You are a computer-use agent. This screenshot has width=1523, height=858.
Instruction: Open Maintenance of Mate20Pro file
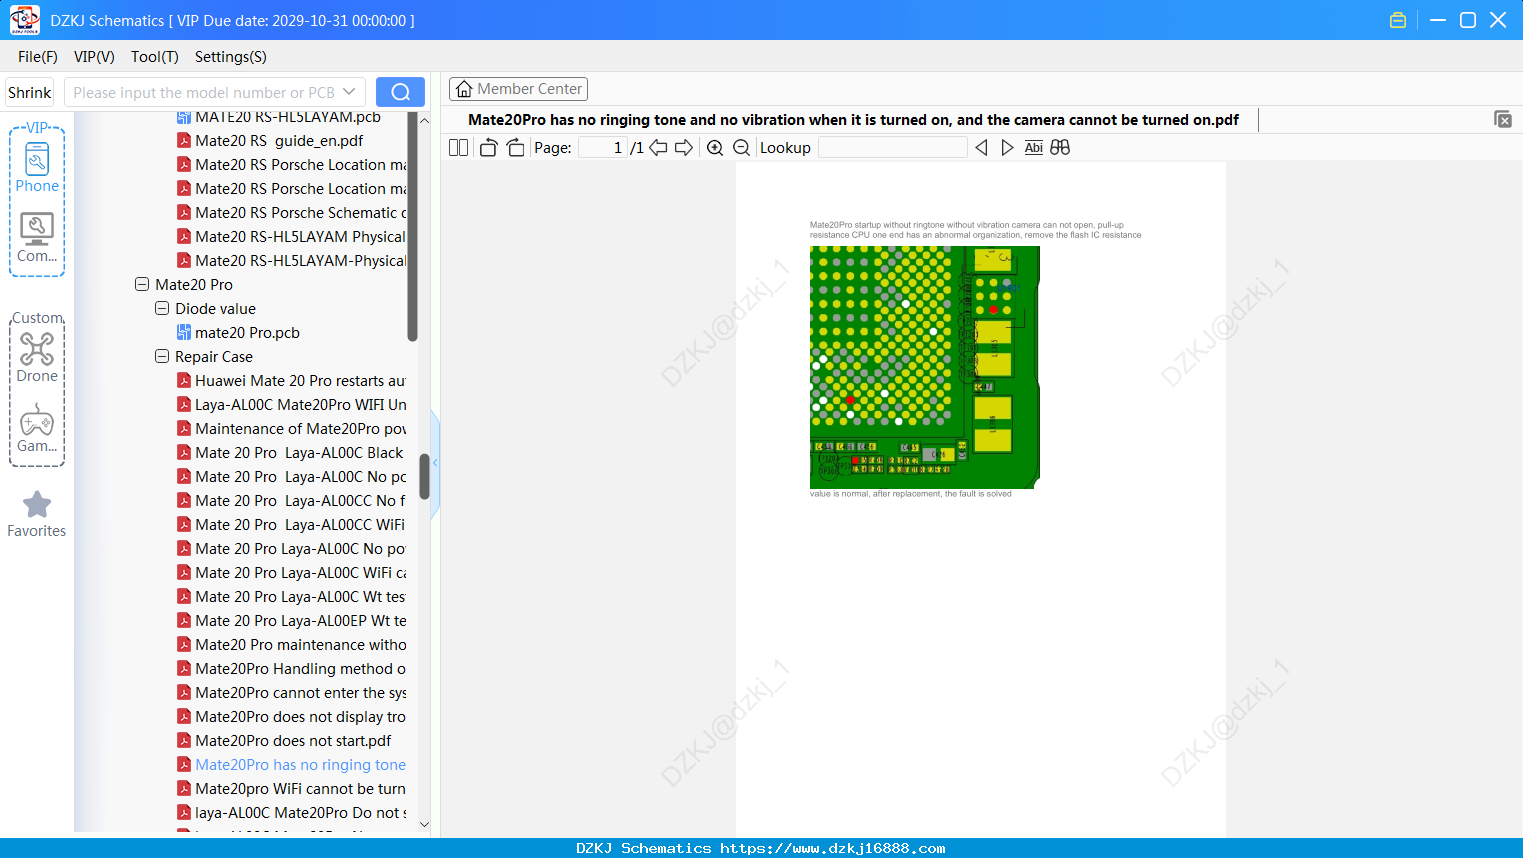[x=301, y=428]
